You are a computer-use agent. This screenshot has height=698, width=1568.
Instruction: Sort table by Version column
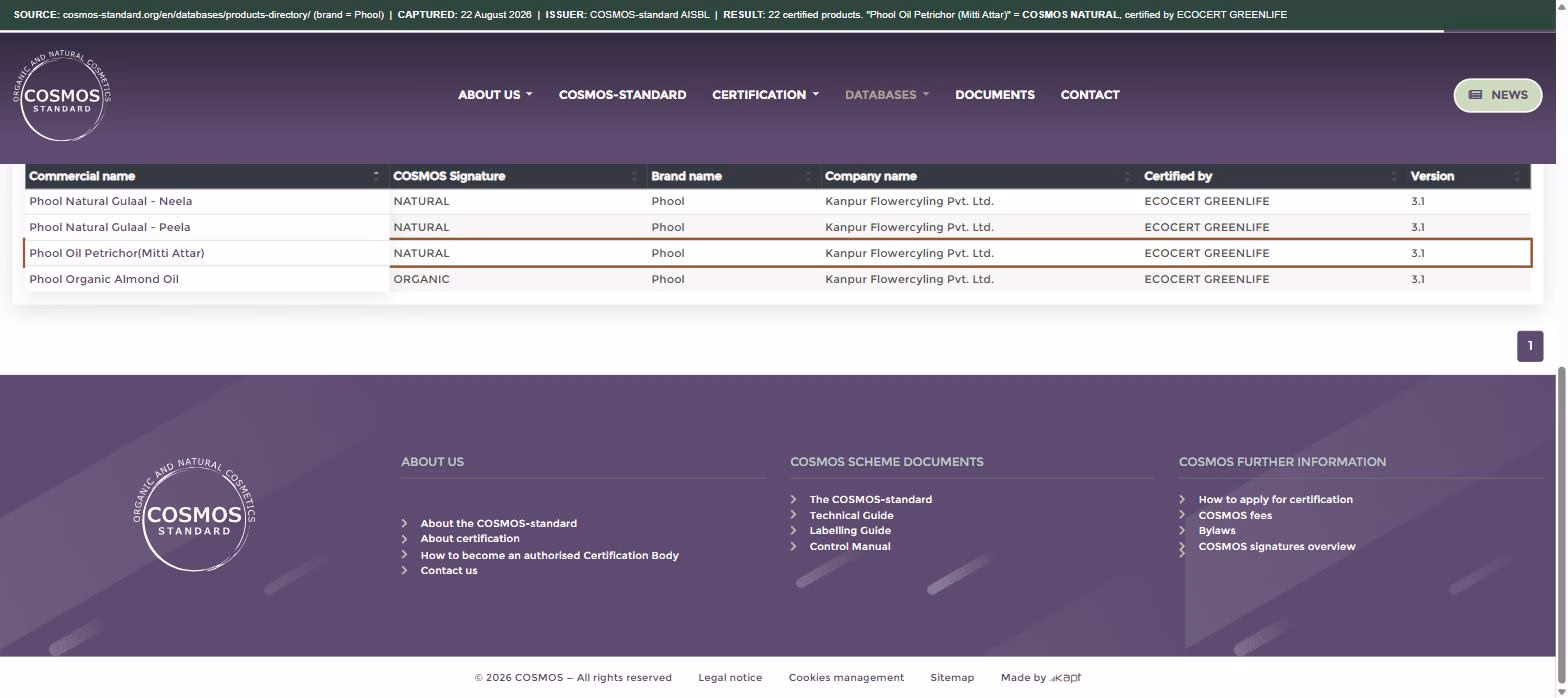tap(1468, 176)
